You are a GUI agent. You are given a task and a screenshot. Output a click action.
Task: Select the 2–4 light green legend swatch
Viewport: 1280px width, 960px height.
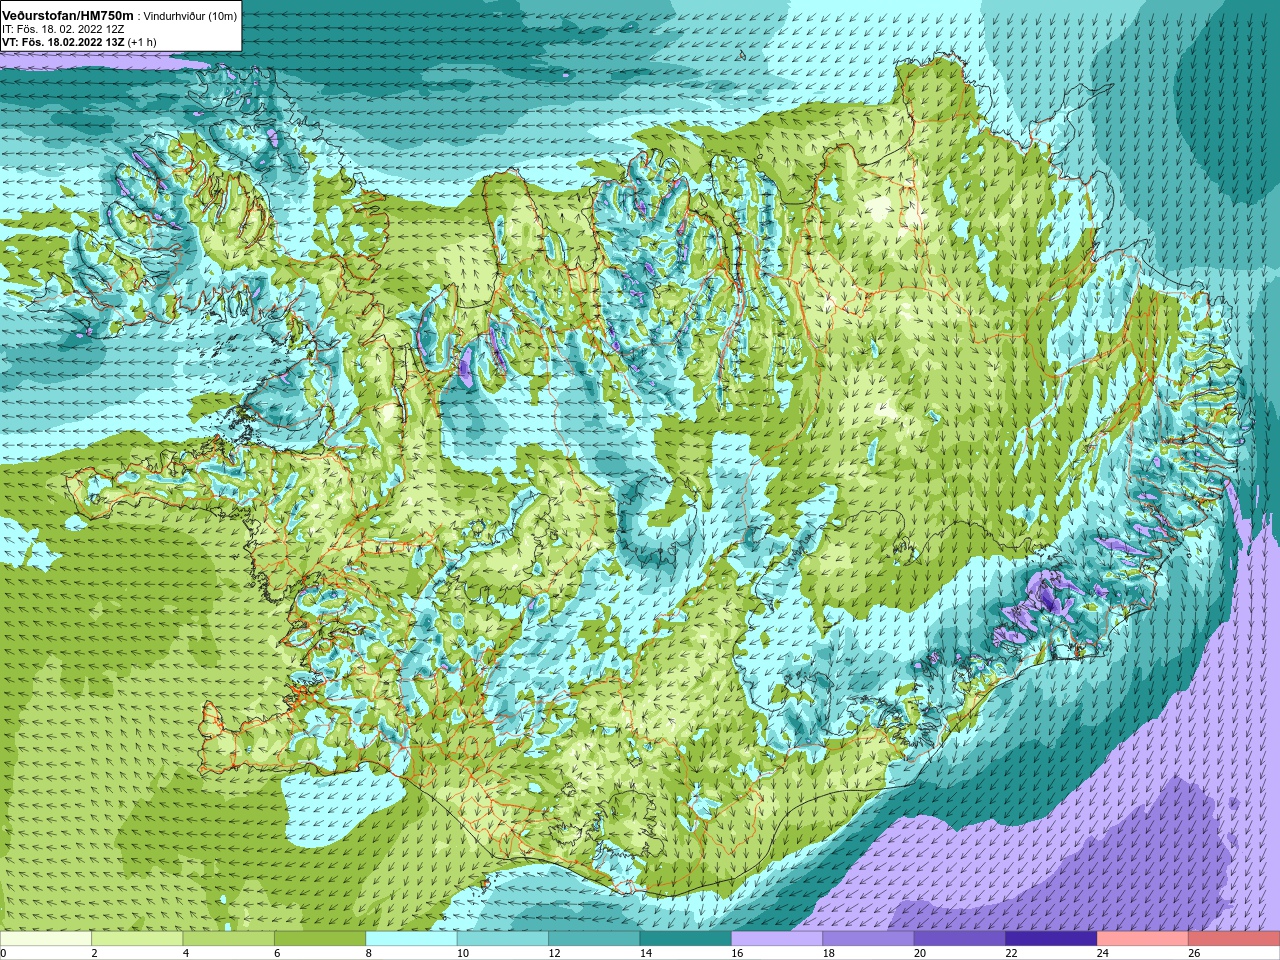point(137,938)
